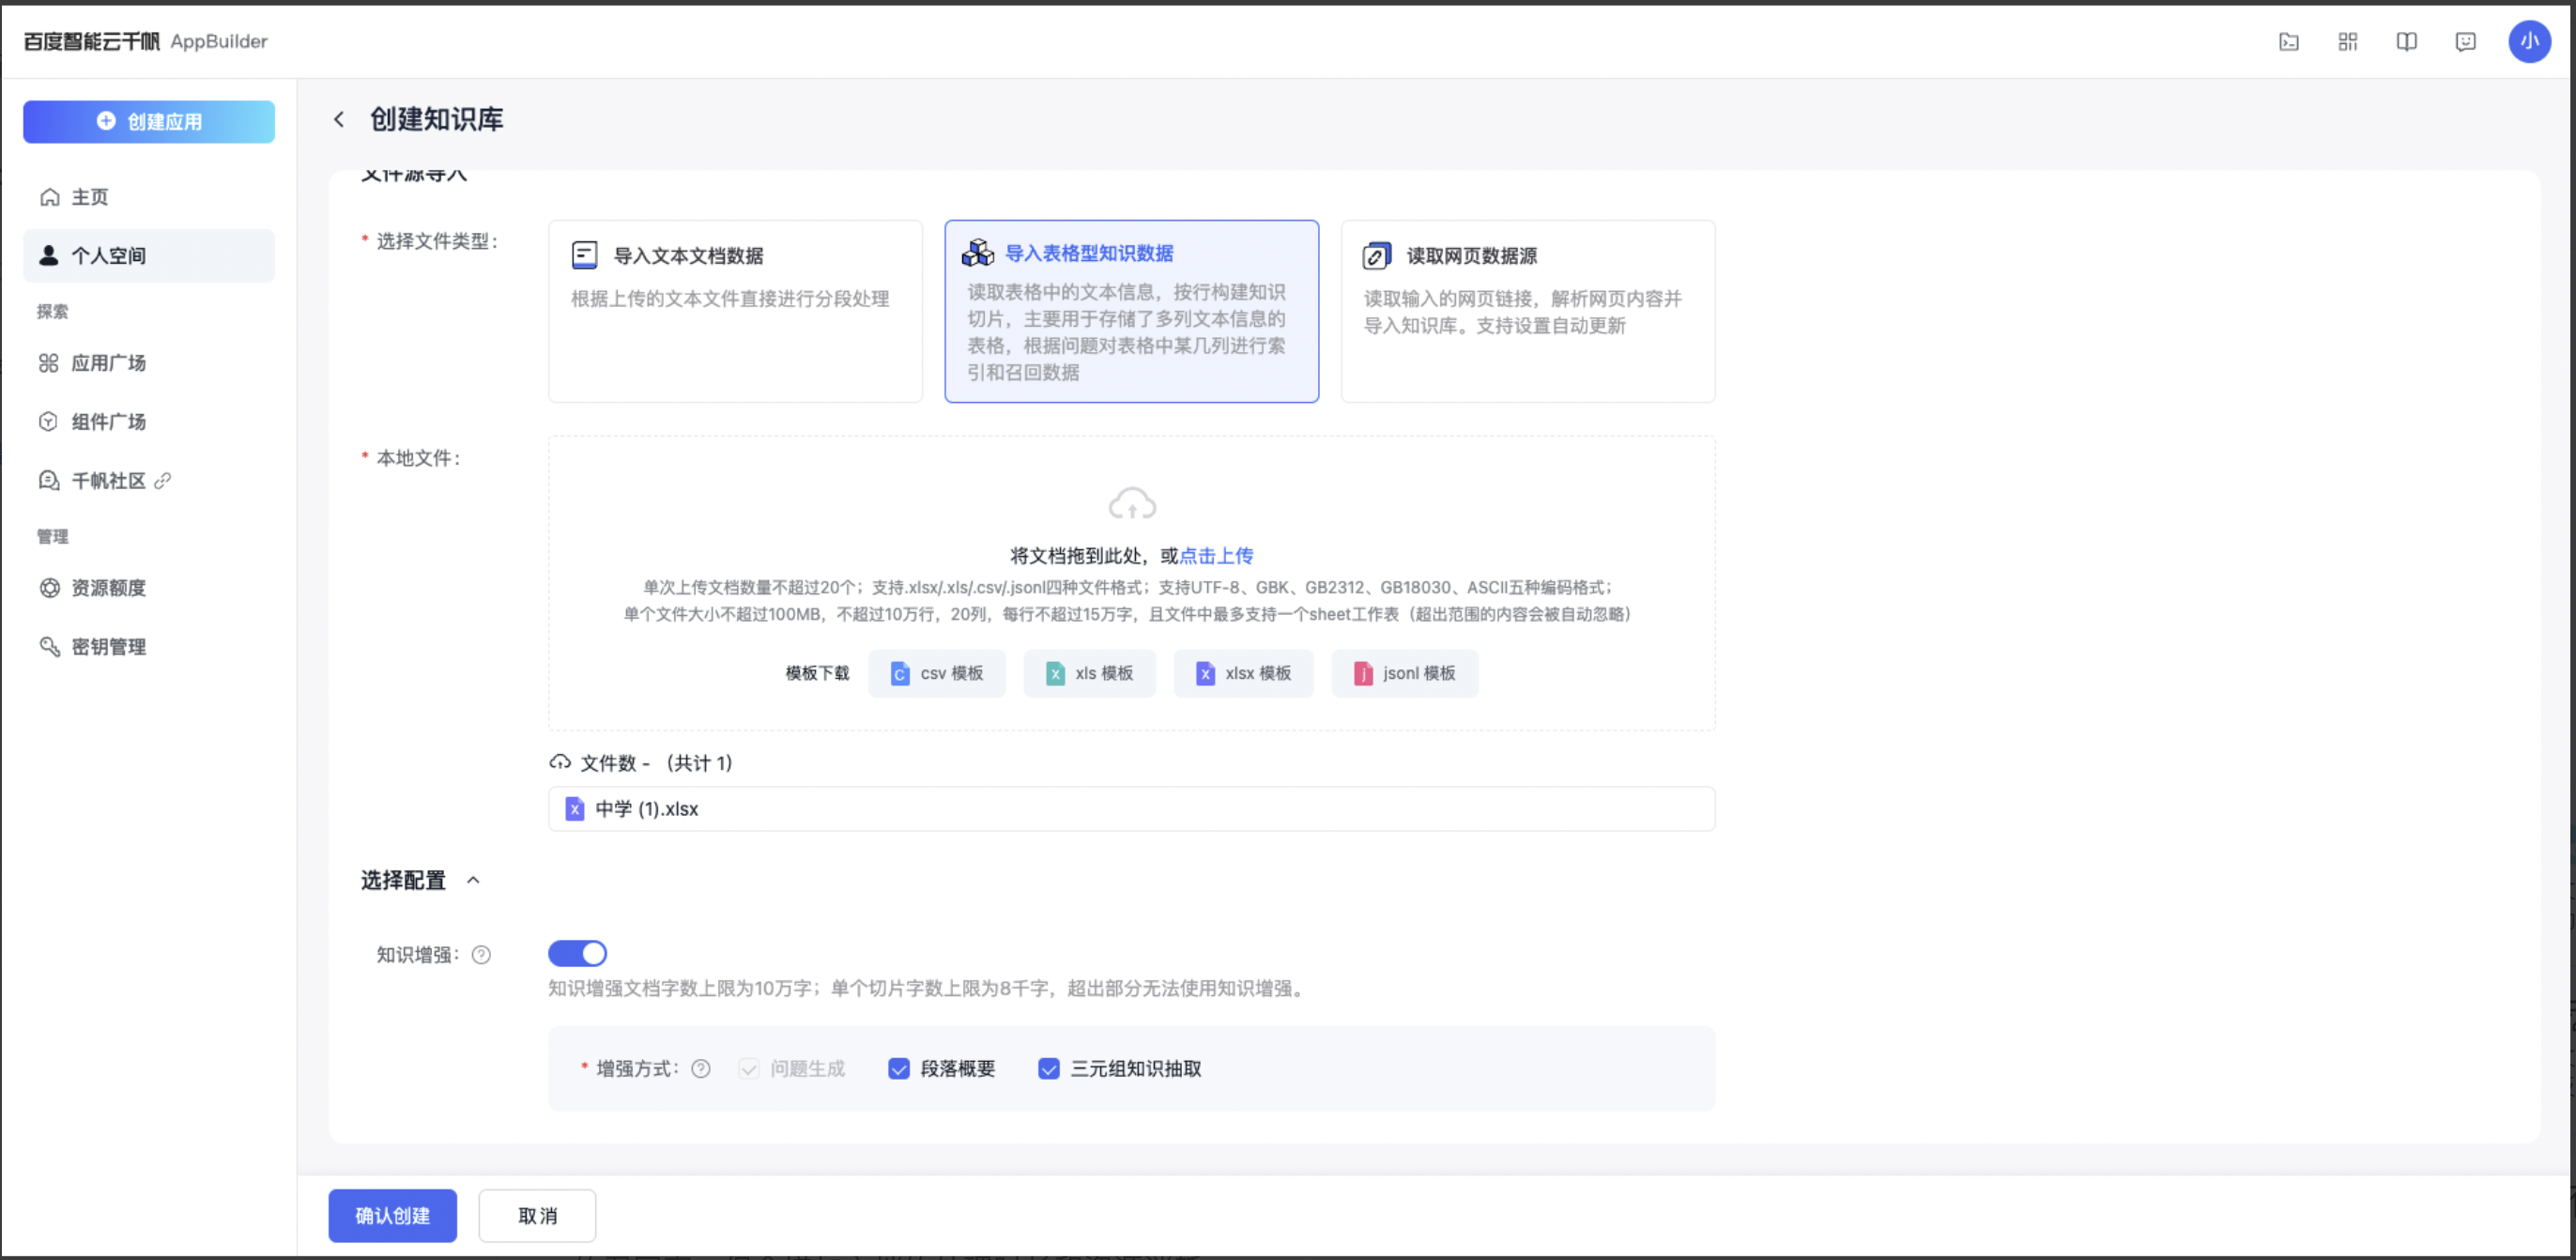Download the xlsx 模板
The width and height of the screenshot is (2576, 1260).
(x=1243, y=674)
